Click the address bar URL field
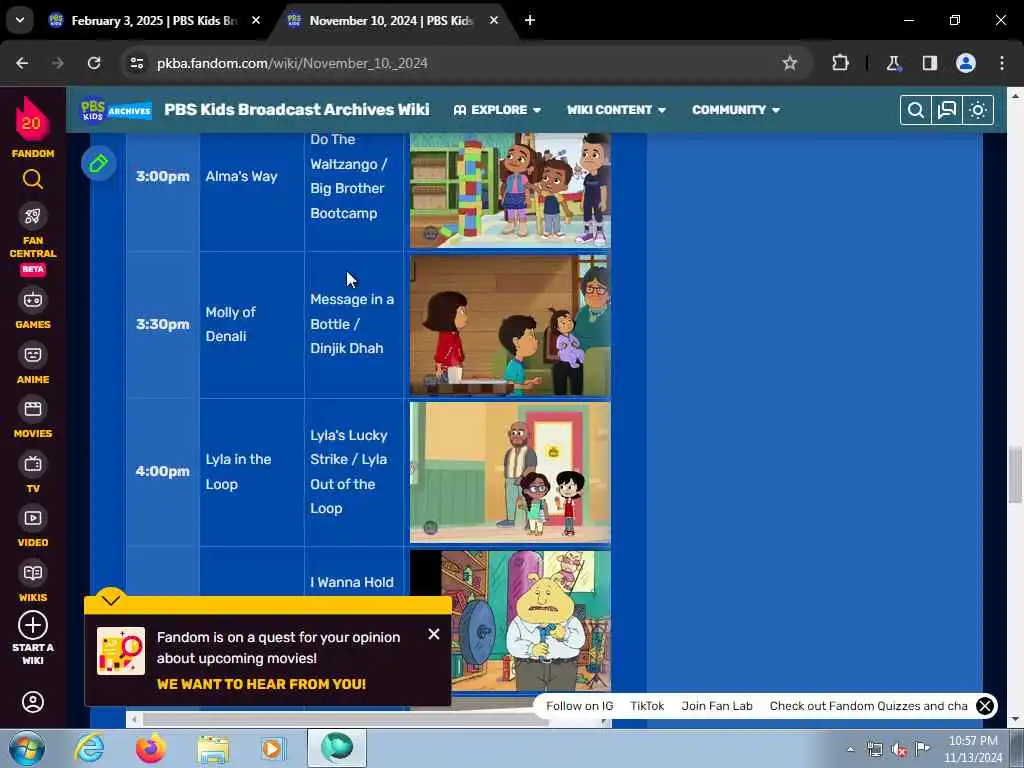 click(x=457, y=63)
